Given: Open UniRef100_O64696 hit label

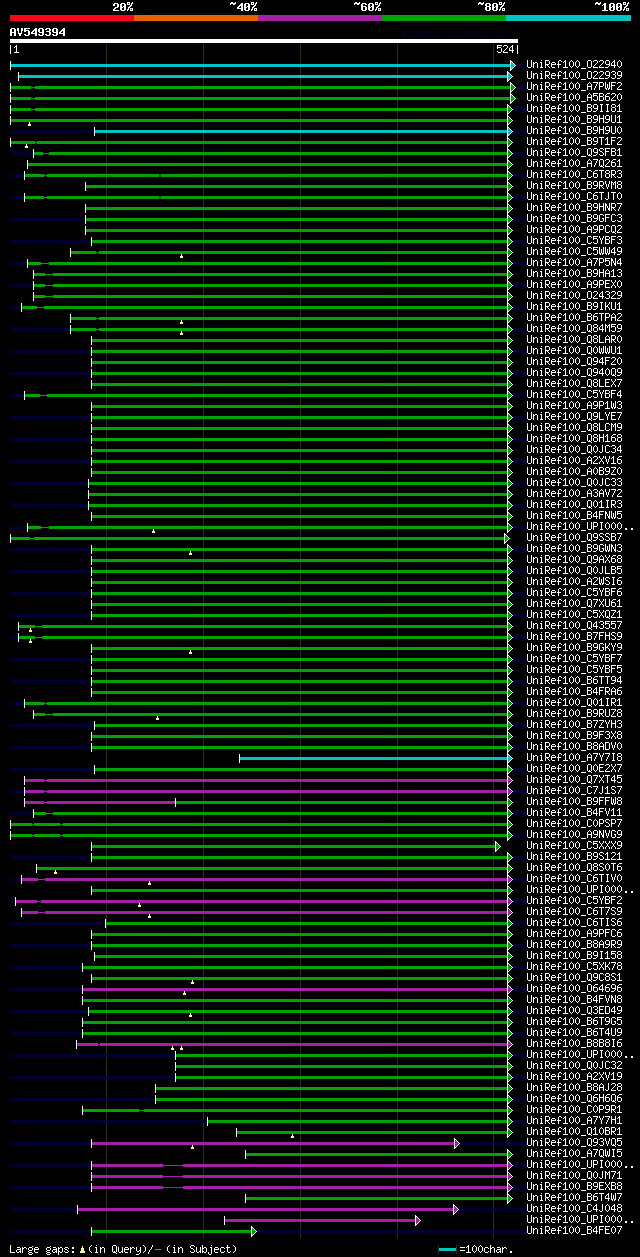Looking at the screenshot, I should click(574, 989).
